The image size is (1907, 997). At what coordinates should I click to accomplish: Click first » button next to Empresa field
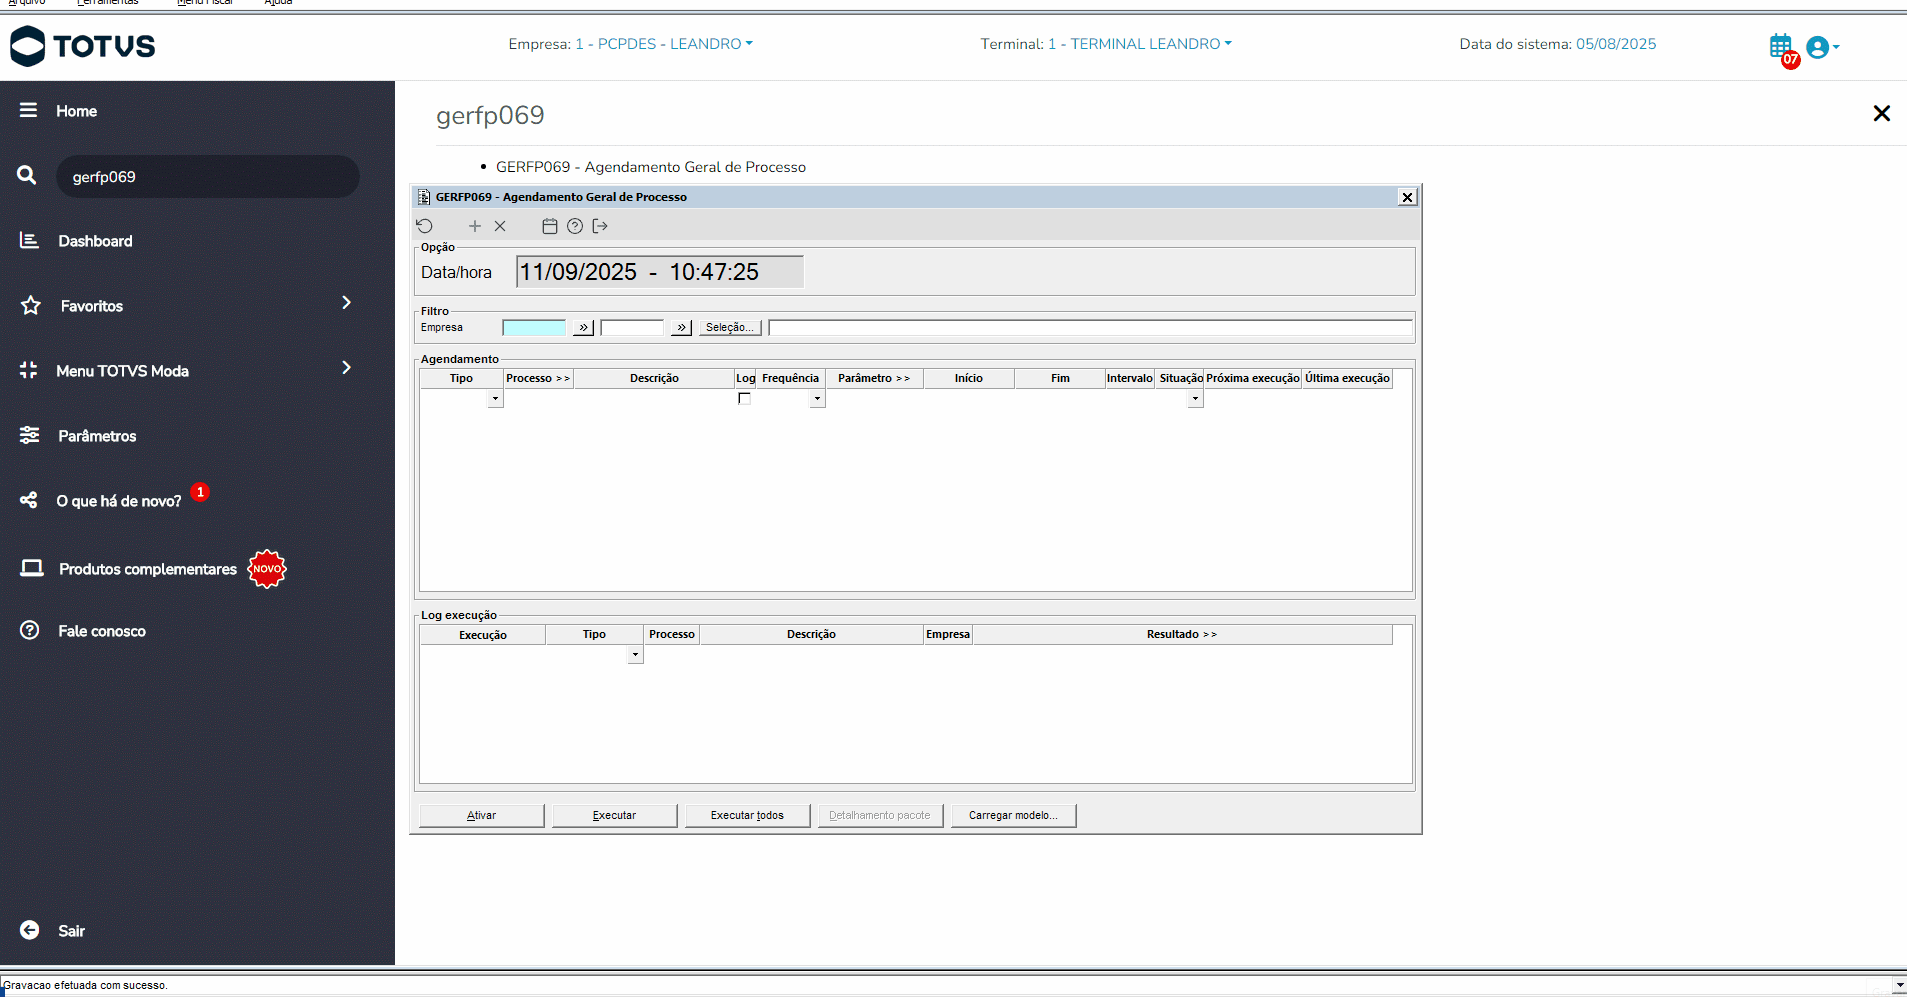pos(583,327)
